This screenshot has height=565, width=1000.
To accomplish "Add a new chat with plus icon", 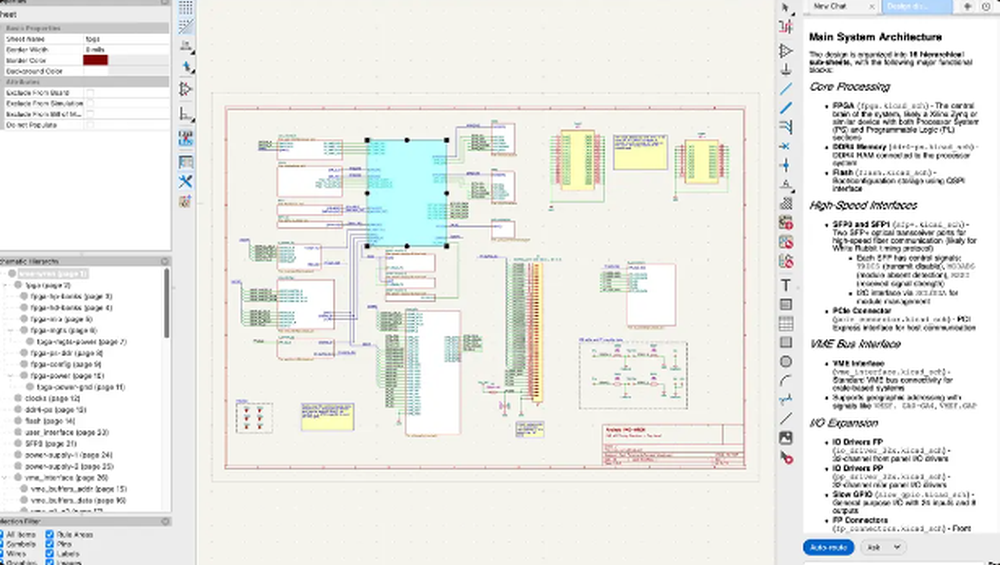I will pos(967,6).
